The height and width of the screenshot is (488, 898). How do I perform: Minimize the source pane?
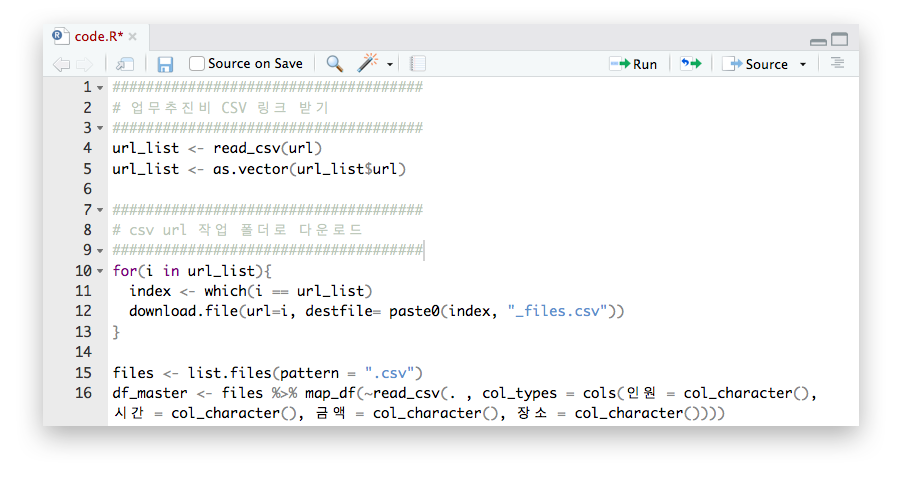[x=818, y=41]
